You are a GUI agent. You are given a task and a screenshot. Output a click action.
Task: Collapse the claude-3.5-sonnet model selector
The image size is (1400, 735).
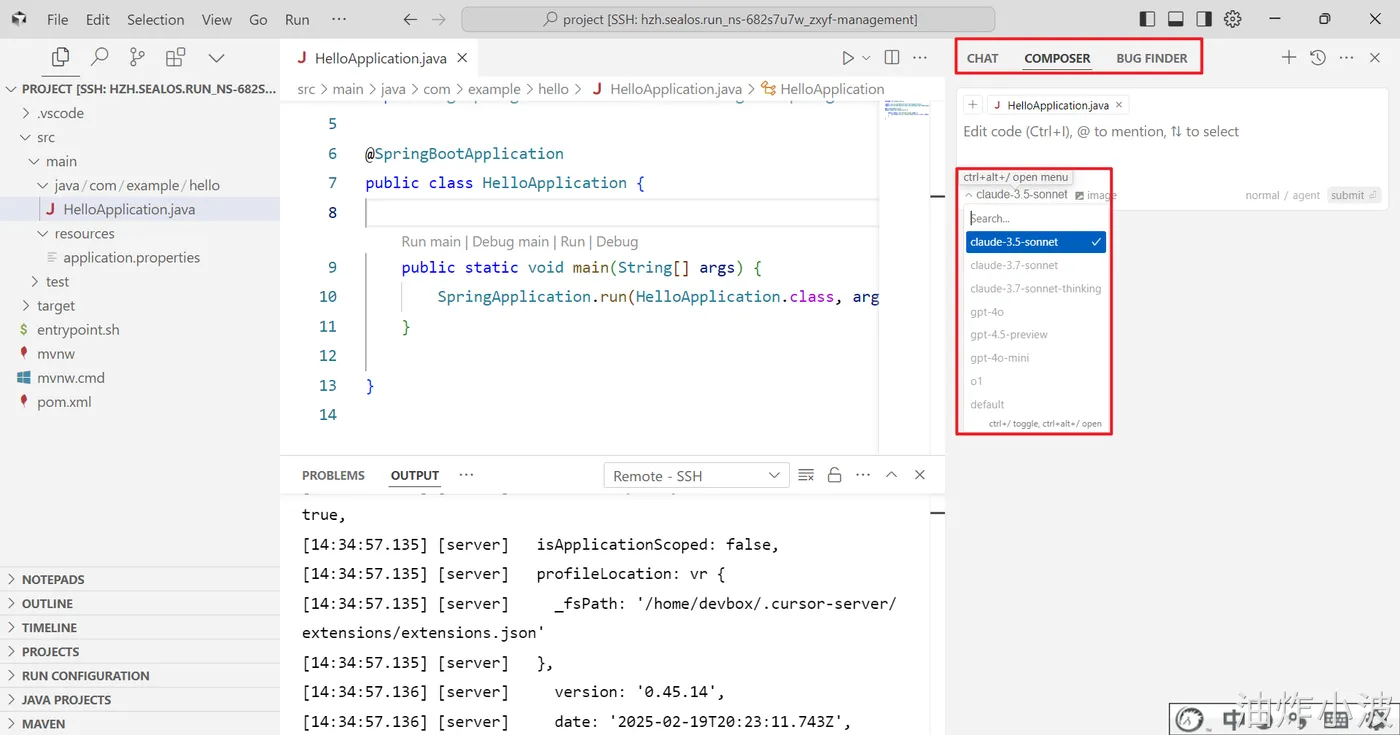point(1016,195)
